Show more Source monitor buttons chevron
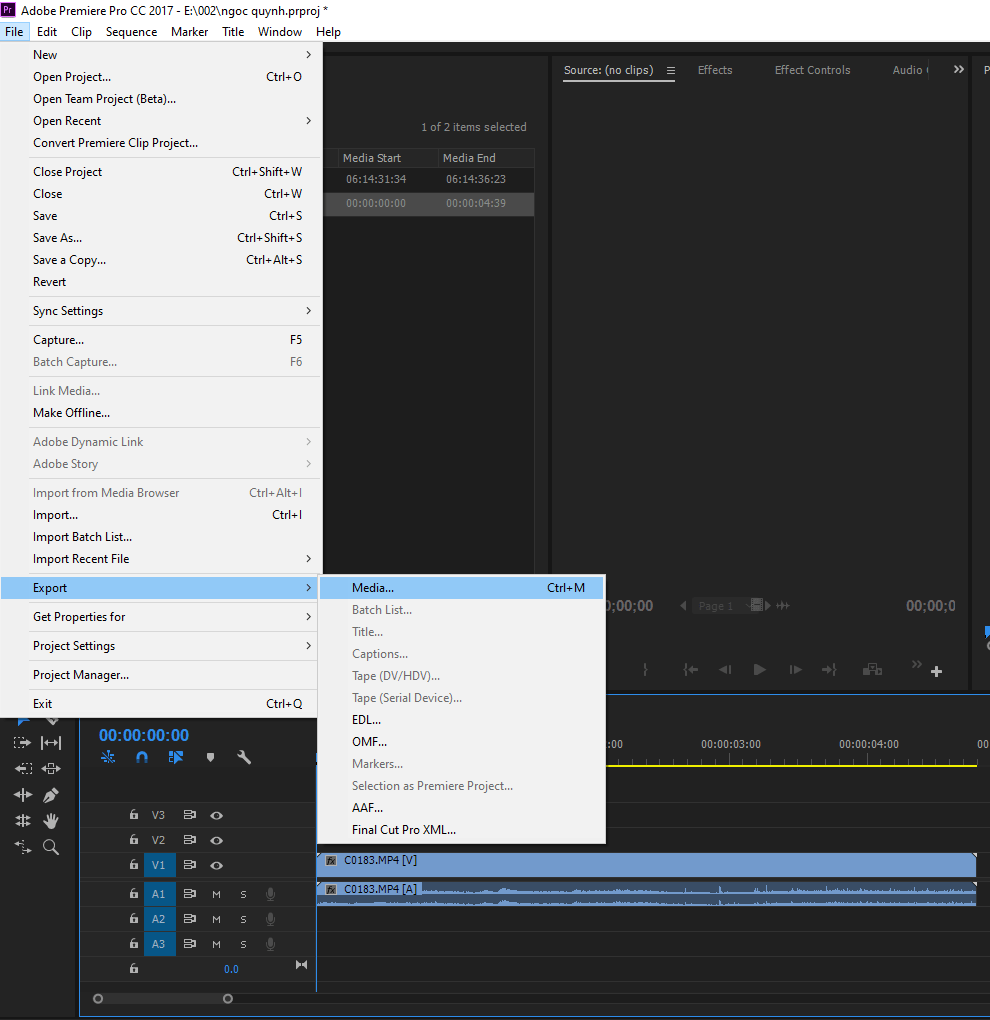 [x=916, y=664]
